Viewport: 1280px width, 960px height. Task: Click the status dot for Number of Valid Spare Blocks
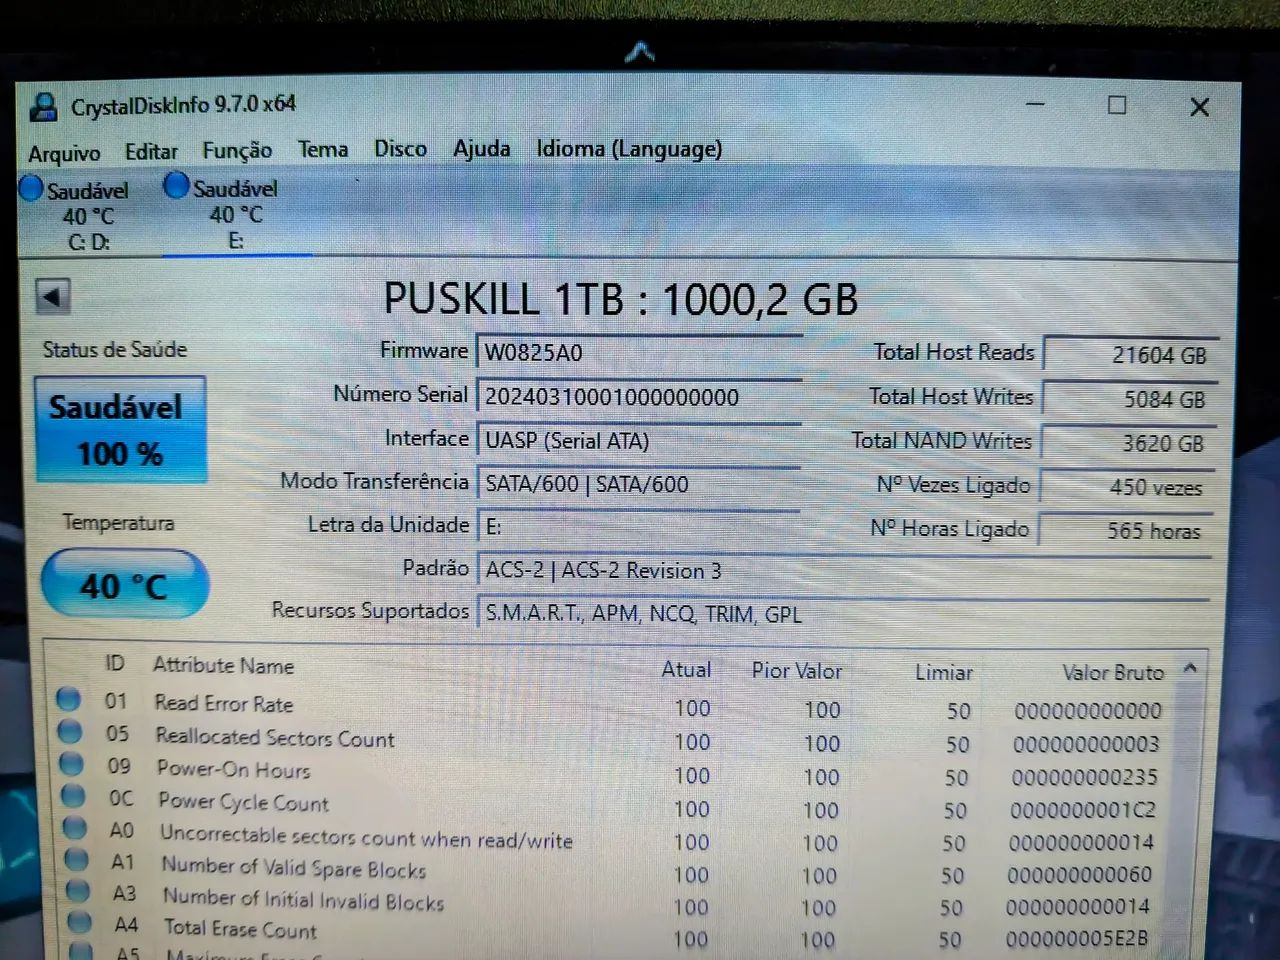coord(76,858)
